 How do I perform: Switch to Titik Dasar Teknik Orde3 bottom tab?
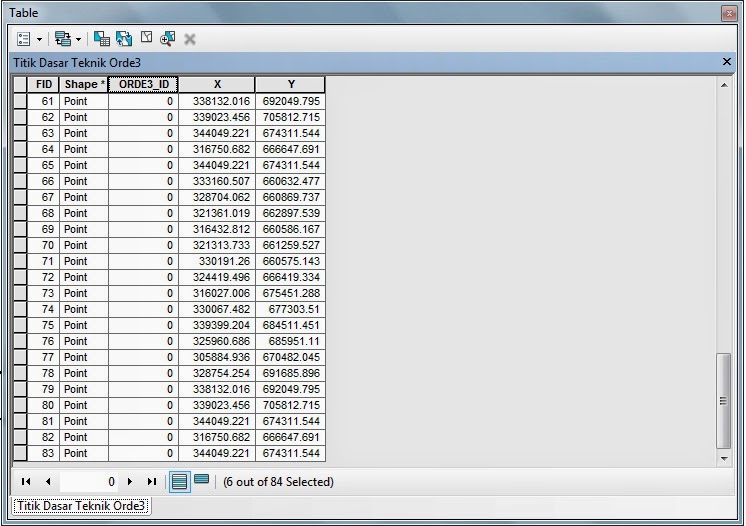[x=81, y=506]
